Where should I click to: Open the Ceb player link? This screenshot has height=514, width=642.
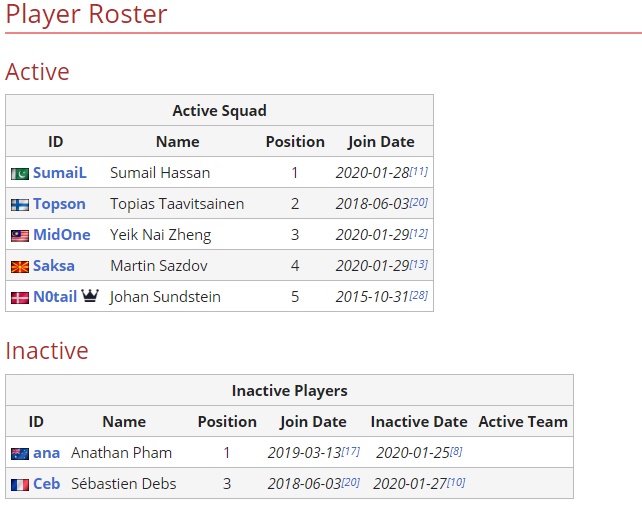tap(47, 484)
